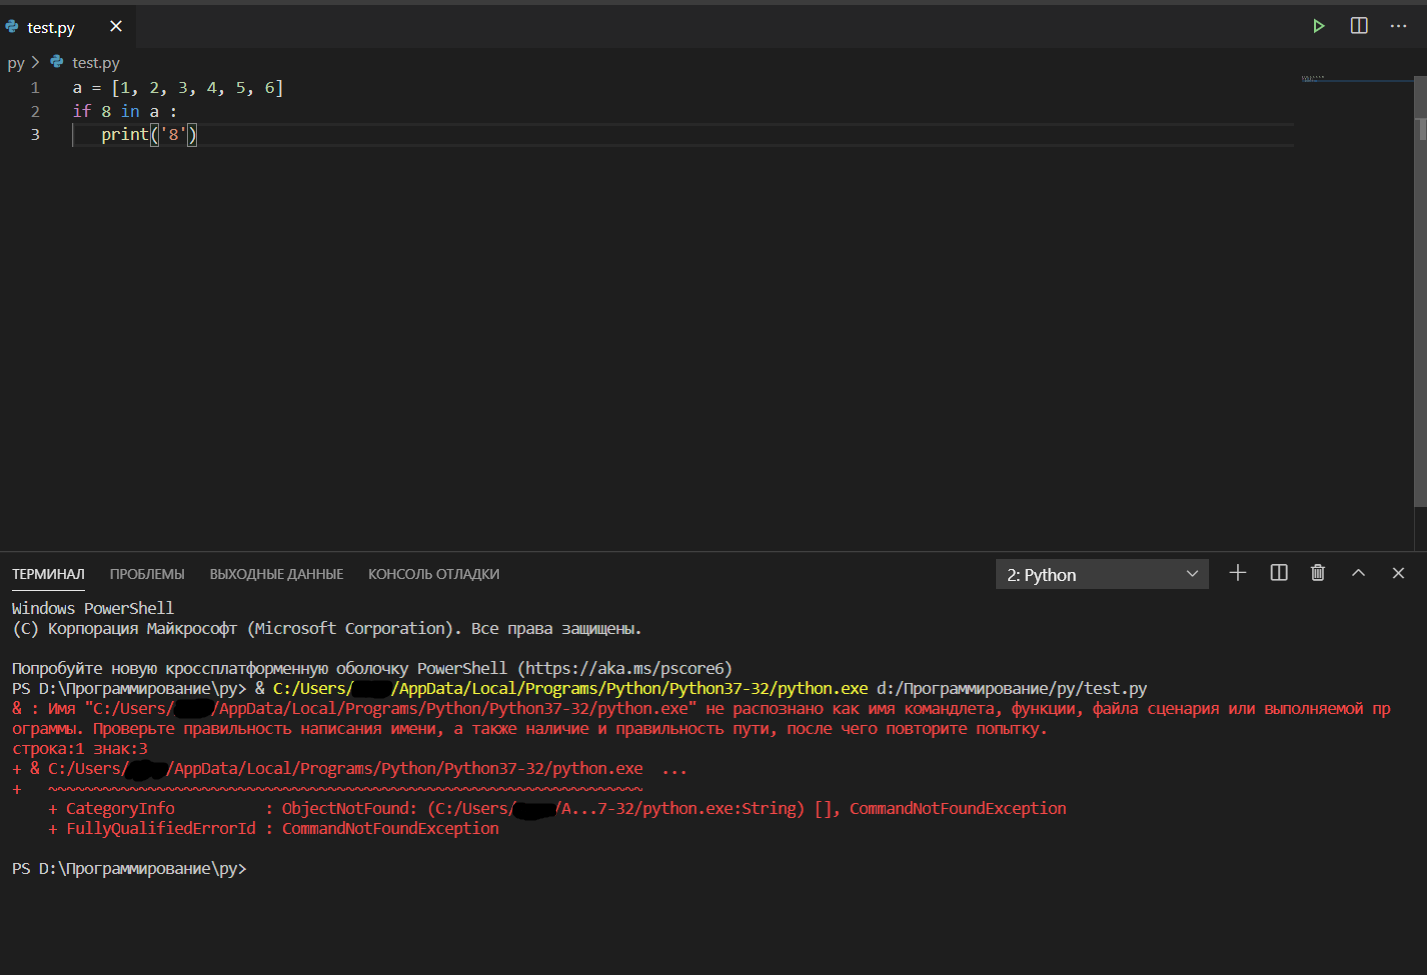Click the Python icon in the breadcrumb
This screenshot has height=975, width=1427.
[x=57, y=62]
